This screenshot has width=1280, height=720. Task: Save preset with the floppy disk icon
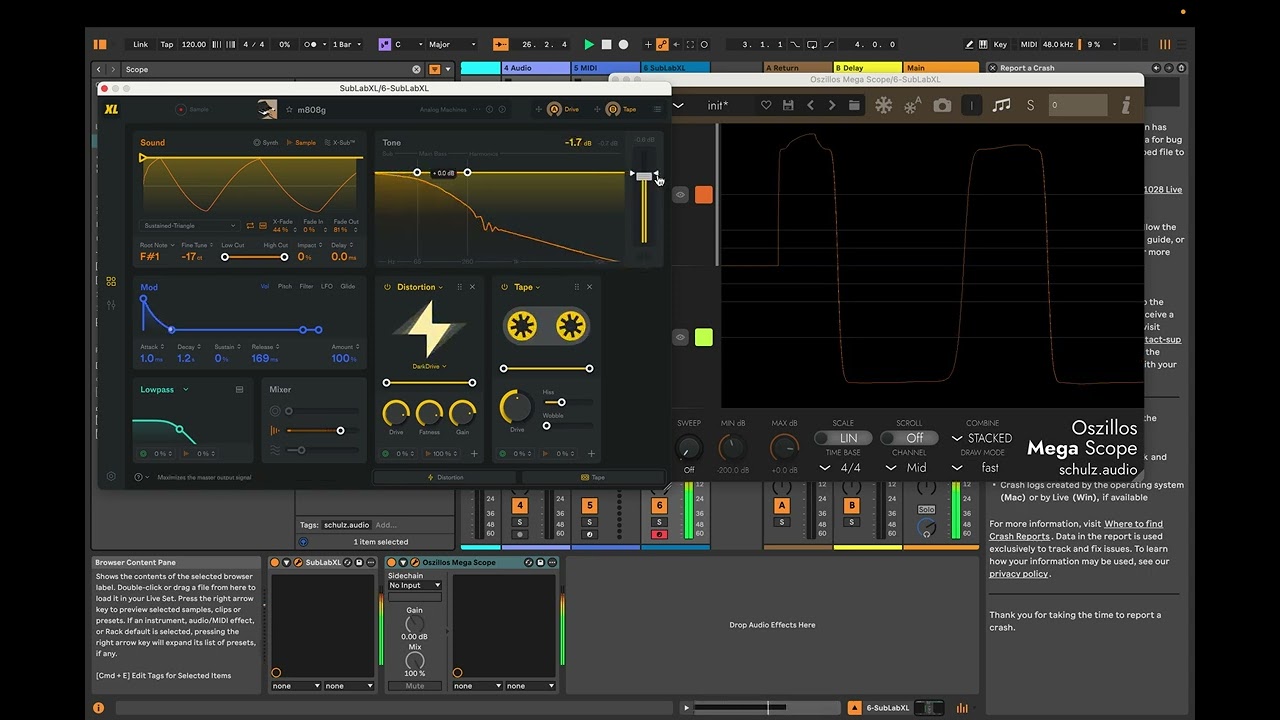point(788,105)
